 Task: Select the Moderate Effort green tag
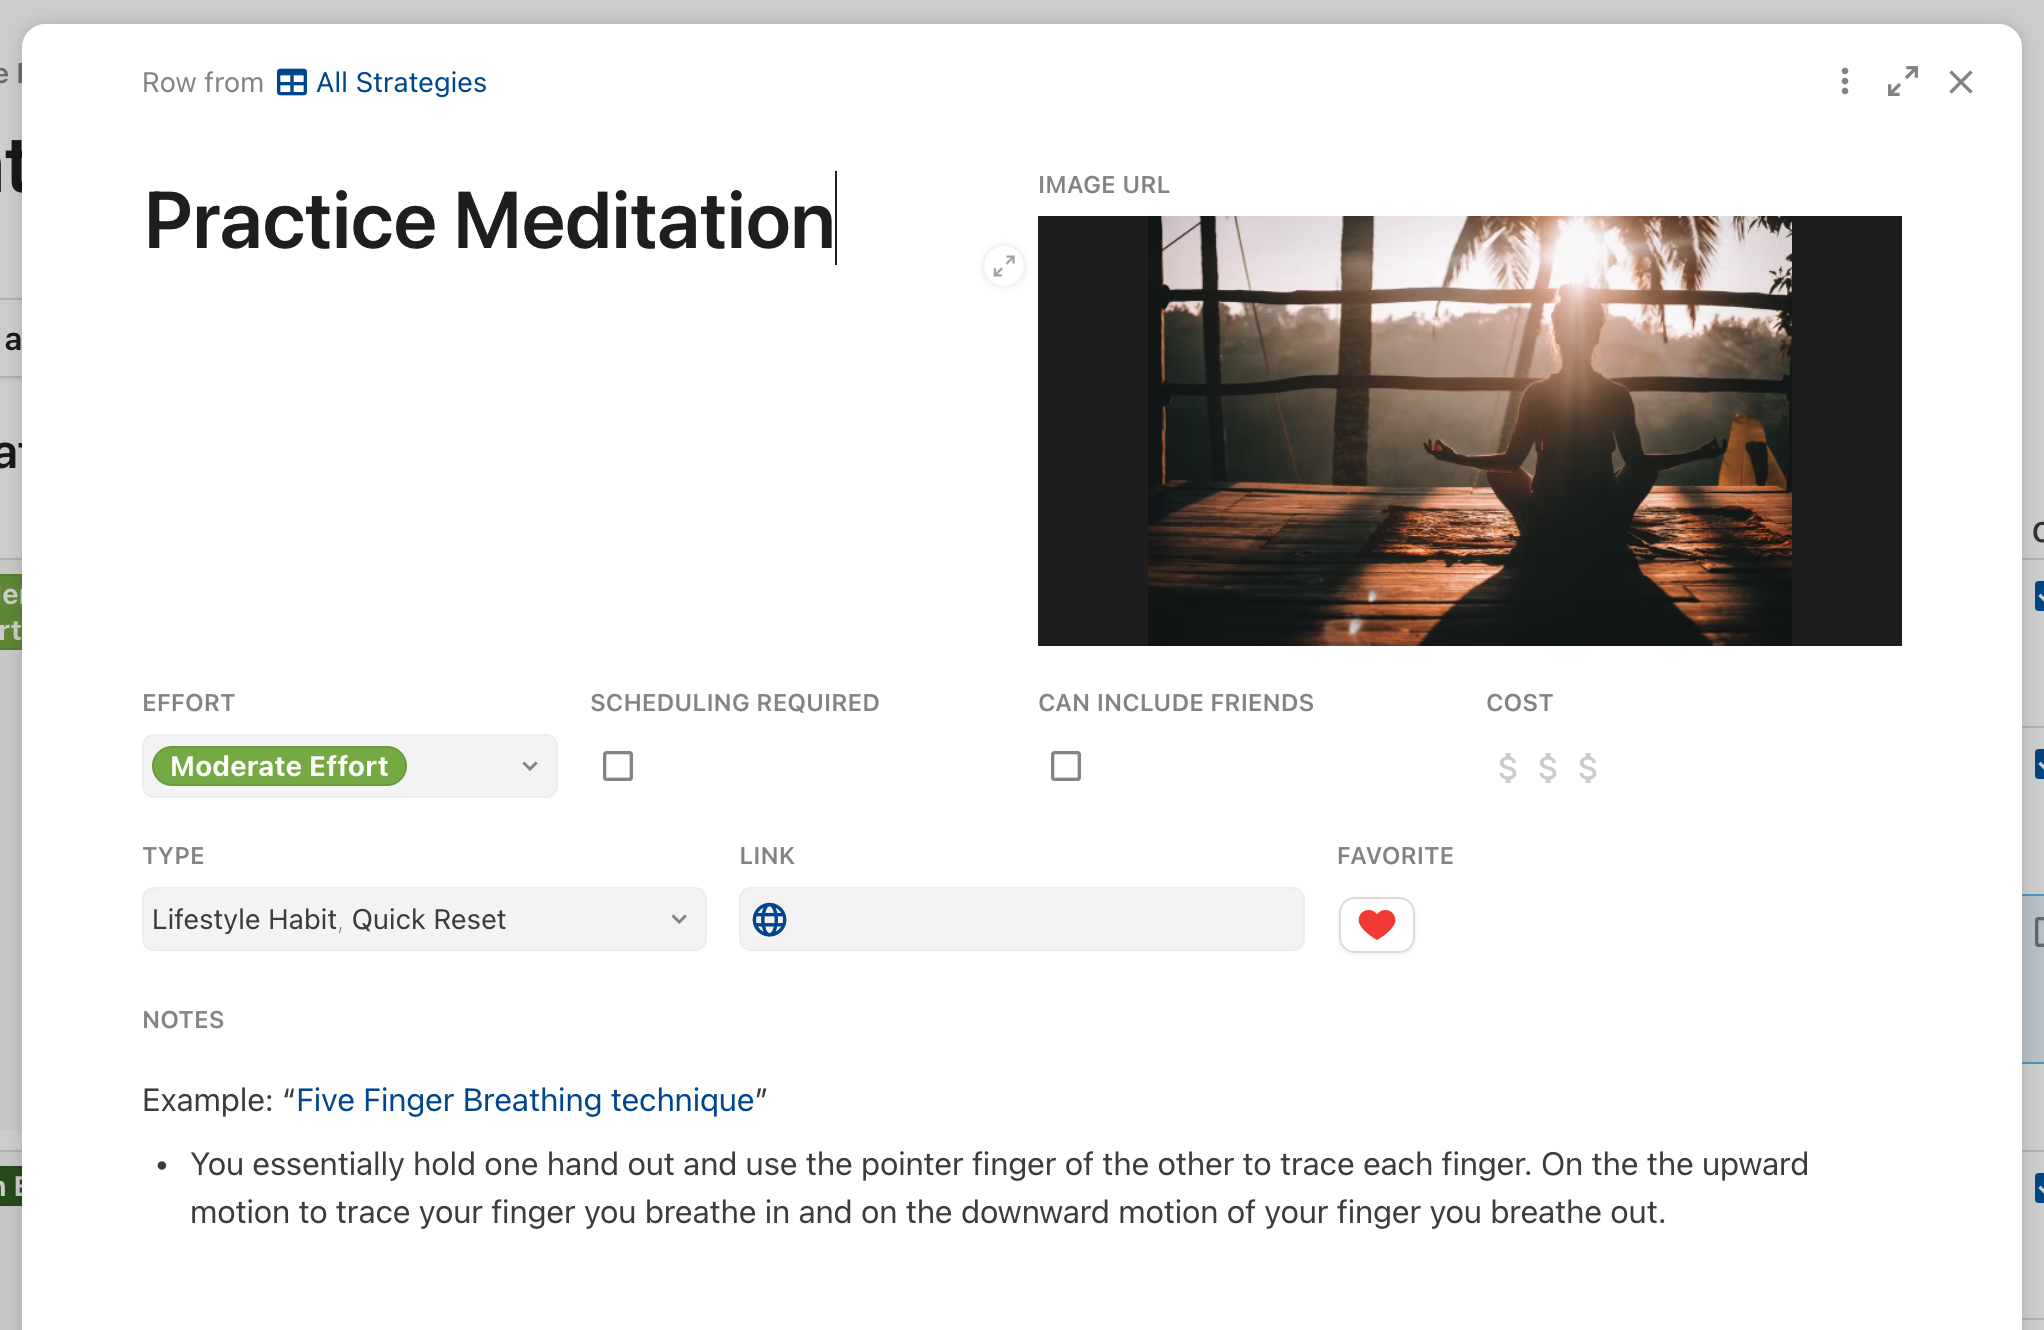279,766
